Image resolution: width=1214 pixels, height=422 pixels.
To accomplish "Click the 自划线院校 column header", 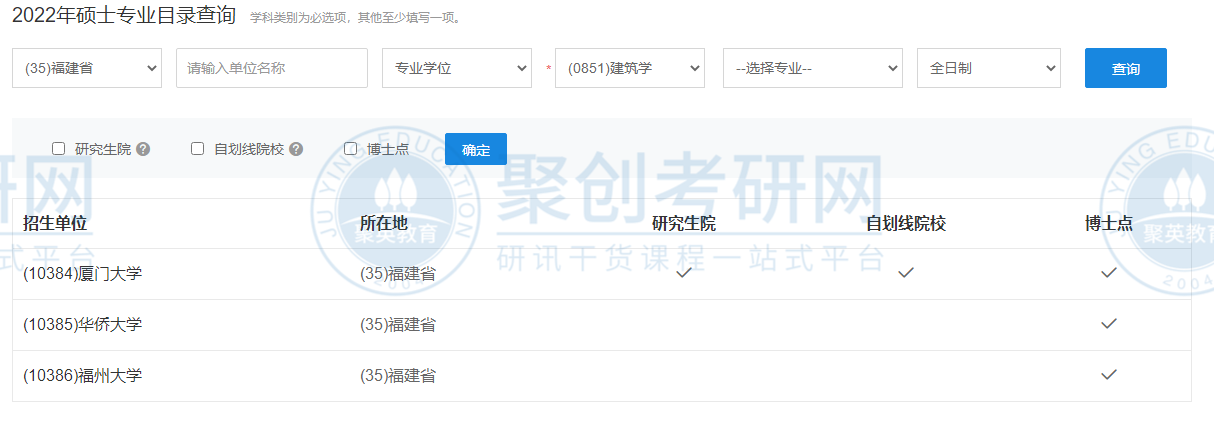I will pos(906,223).
